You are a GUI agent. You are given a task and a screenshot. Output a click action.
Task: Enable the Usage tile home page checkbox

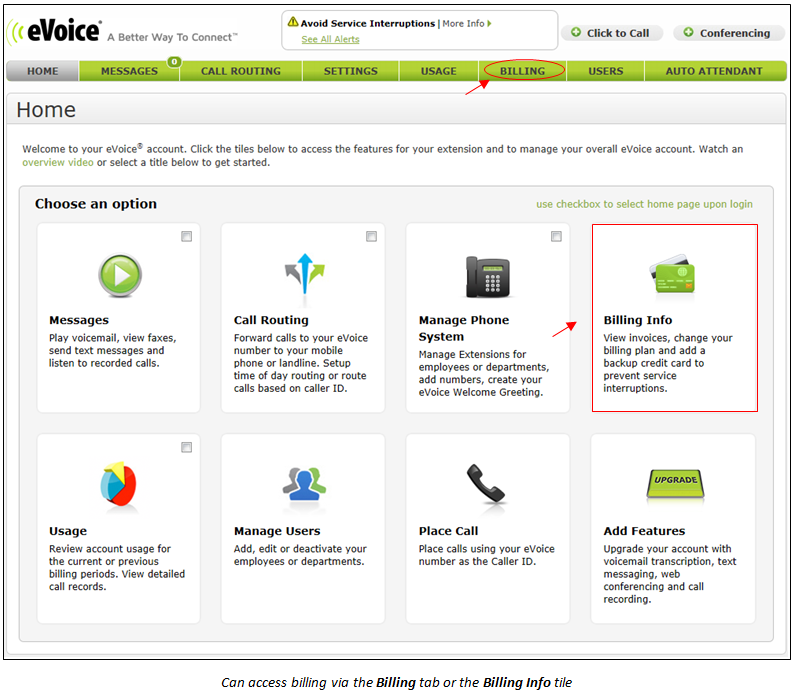tap(186, 447)
